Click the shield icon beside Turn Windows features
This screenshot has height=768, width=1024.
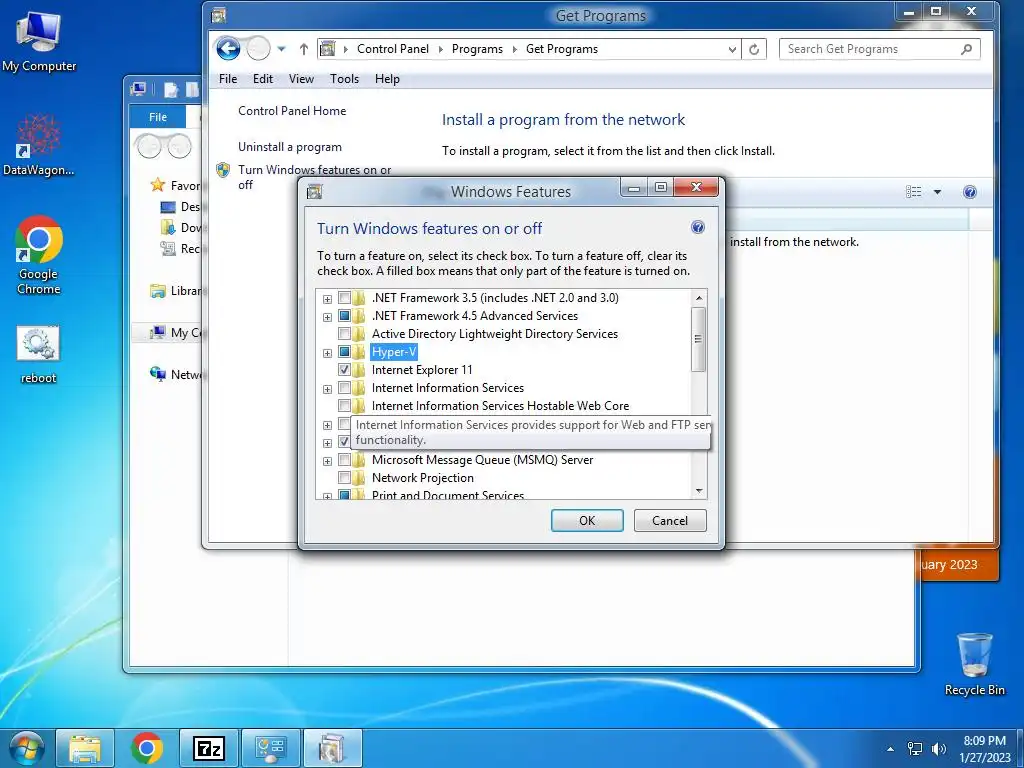click(x=223, y=170)
